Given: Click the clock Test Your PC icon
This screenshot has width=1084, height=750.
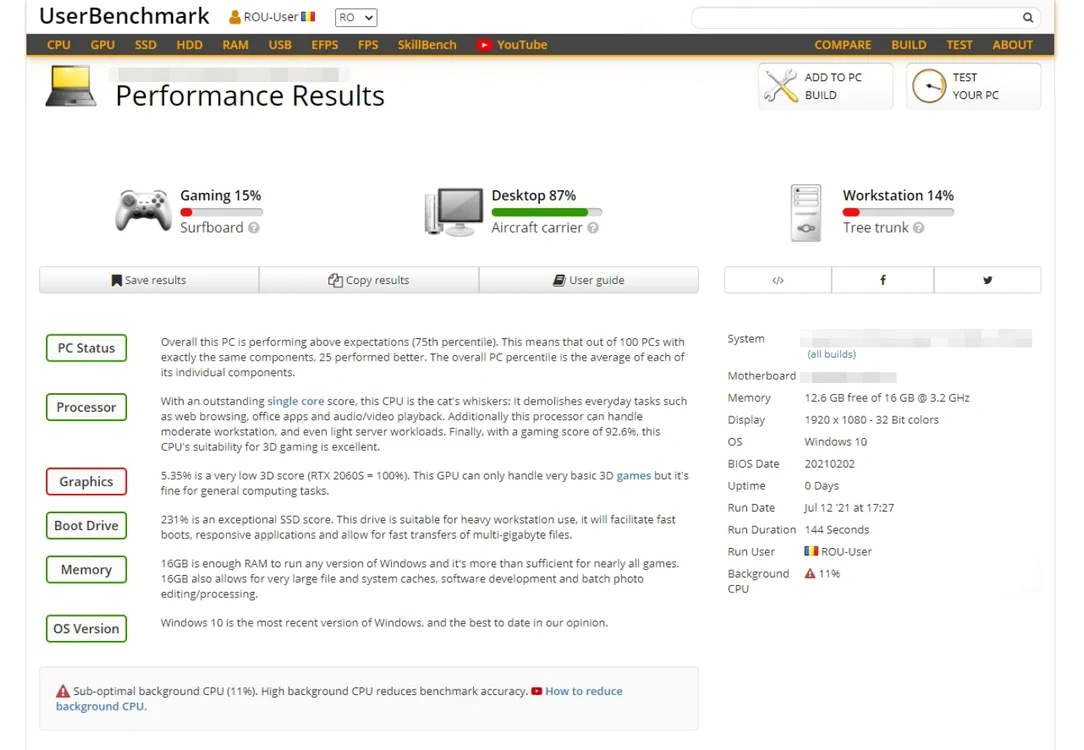Looking at the screenshot, I should [x=928, y=86].
